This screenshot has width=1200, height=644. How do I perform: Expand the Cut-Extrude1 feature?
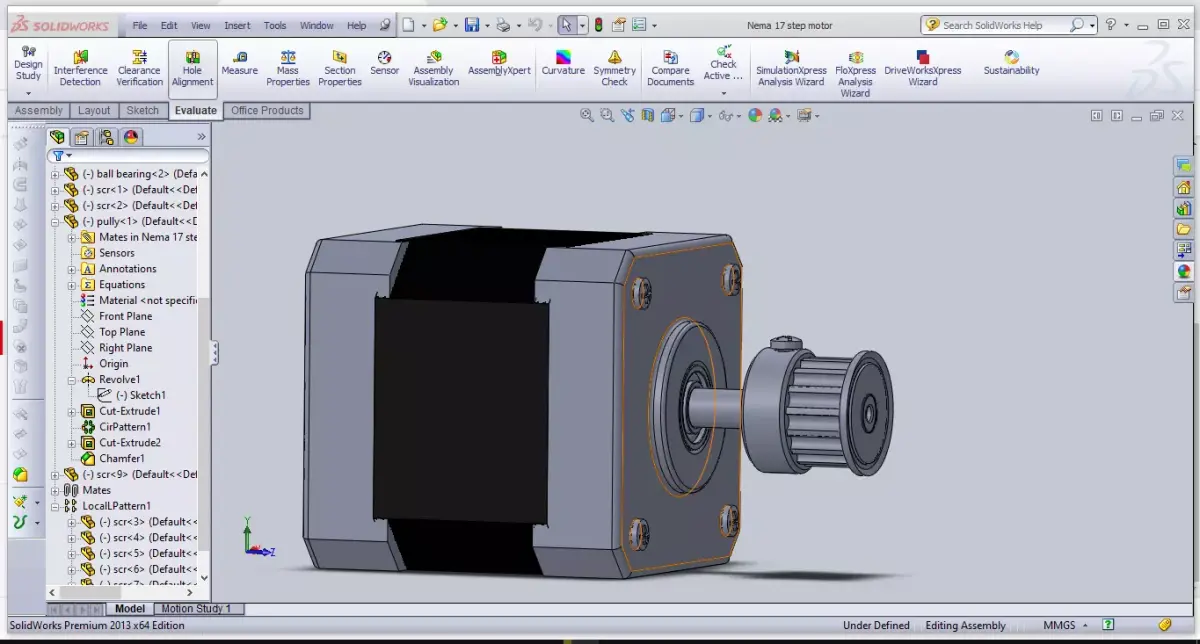click(72, 412)
